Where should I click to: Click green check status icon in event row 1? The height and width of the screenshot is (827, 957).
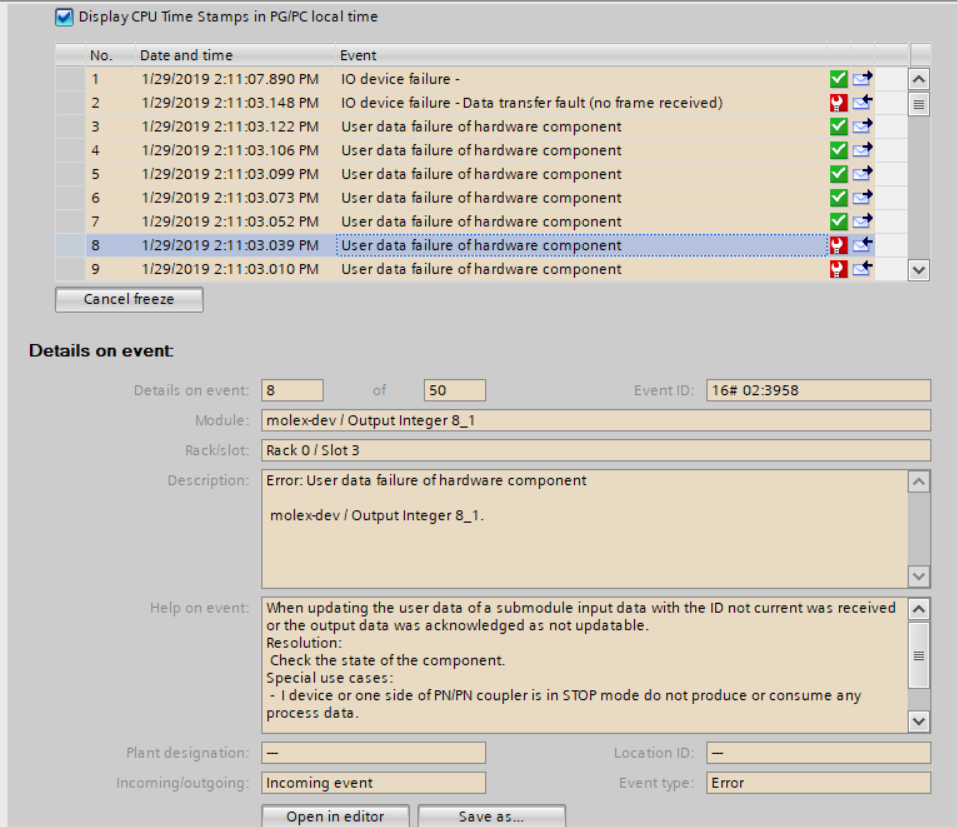coord(839,79)
